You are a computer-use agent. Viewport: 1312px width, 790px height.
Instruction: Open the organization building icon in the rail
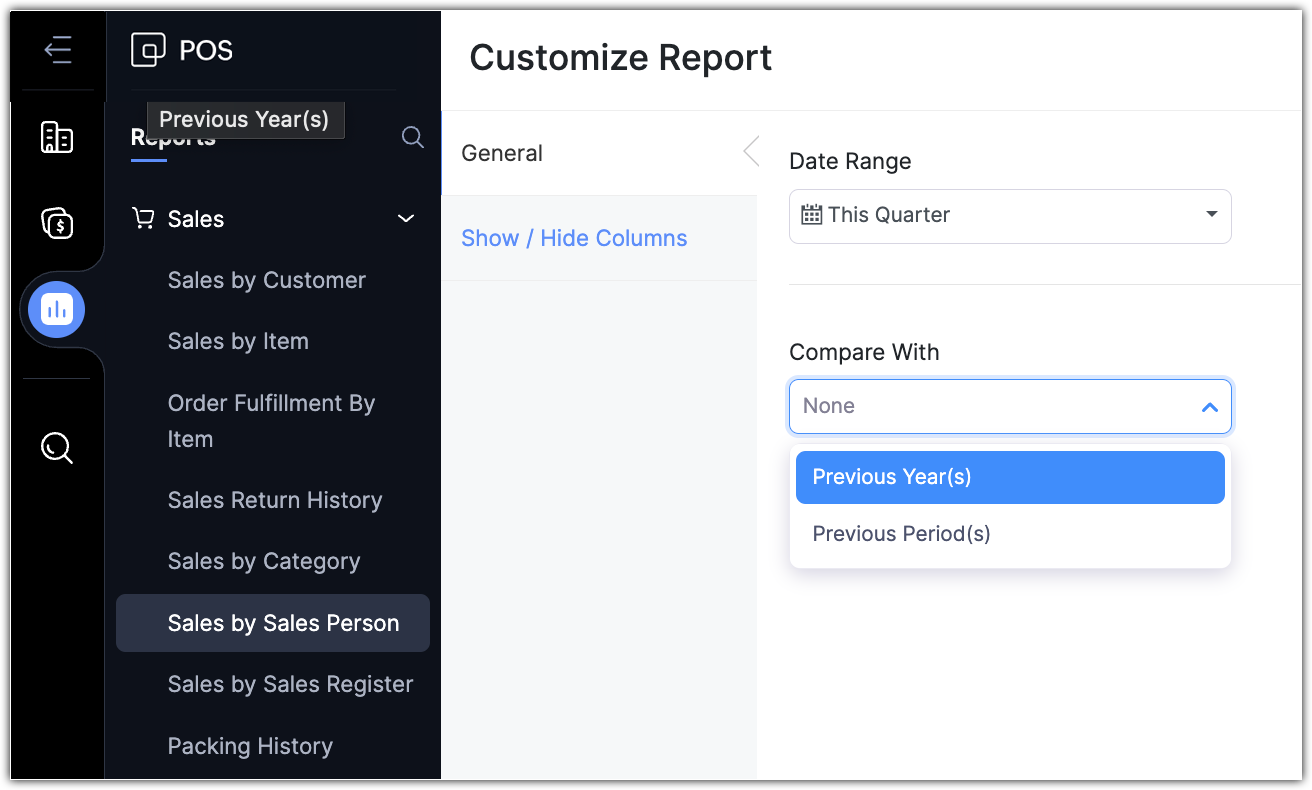pyautogui.click(x=57, y=137)
